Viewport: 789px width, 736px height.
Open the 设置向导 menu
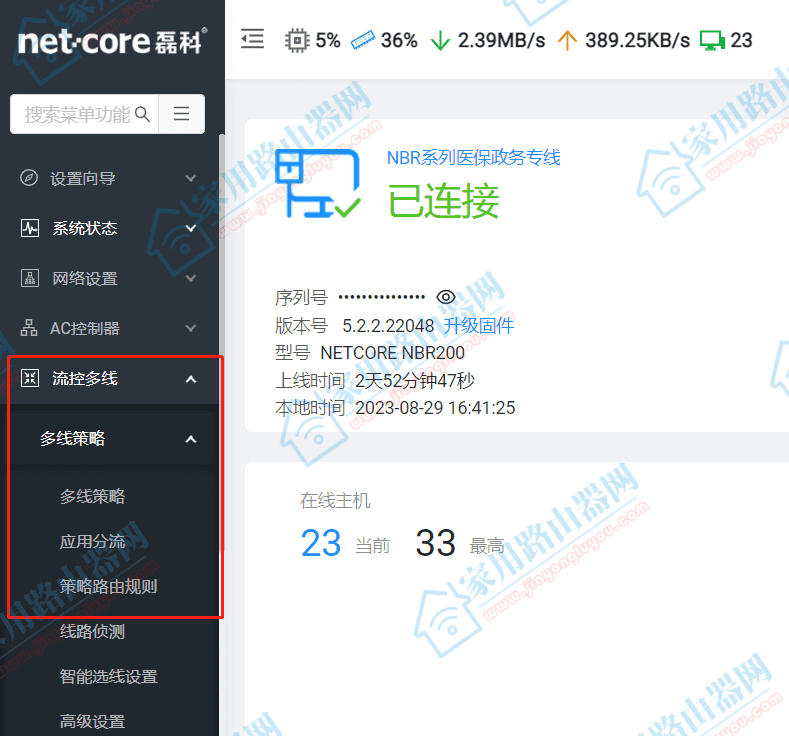click(109, 178)
